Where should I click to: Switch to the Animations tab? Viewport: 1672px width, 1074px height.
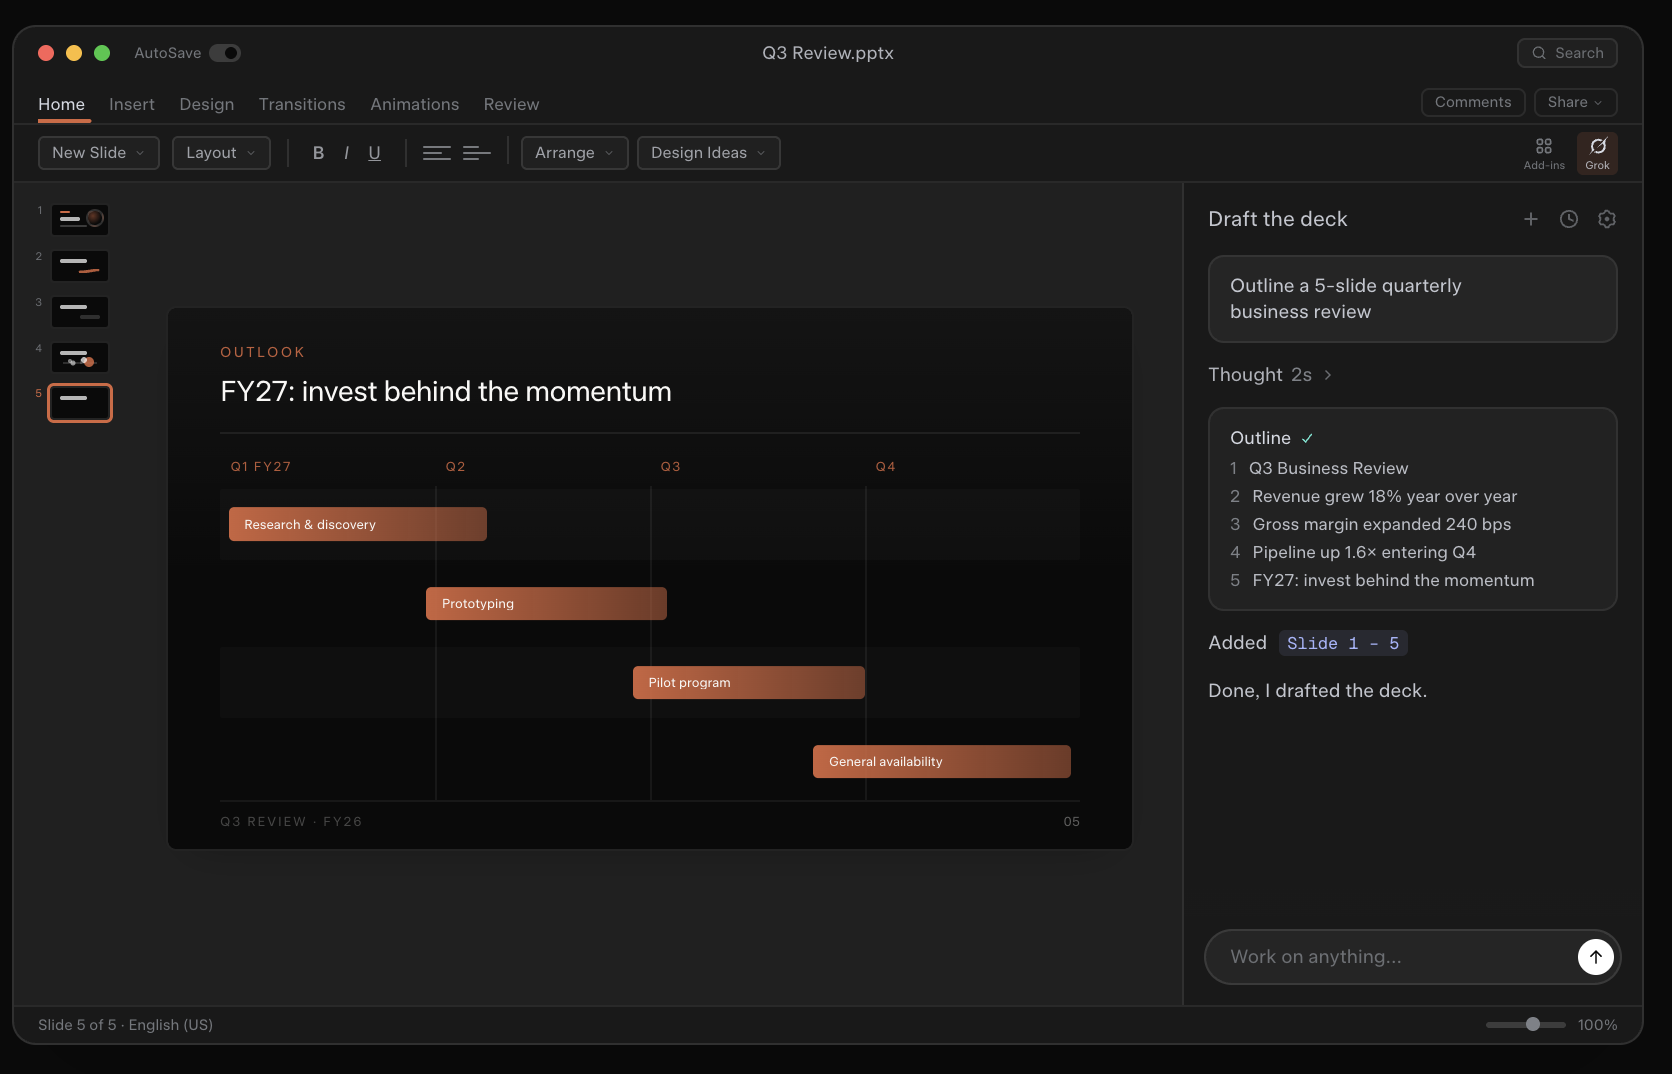click(415, 104)
